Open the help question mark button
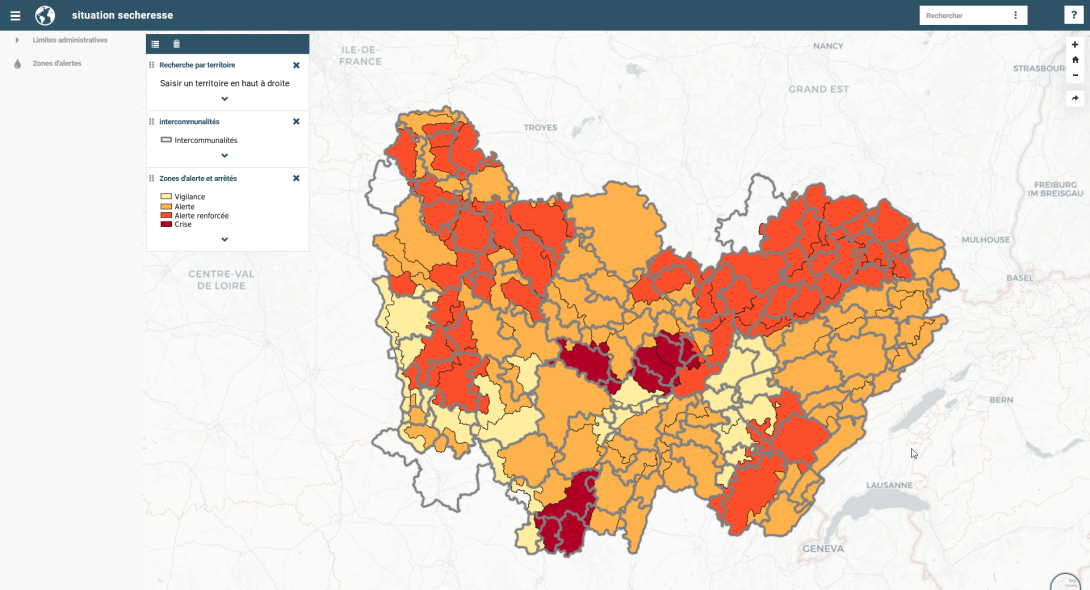This screenshot has width=1090, height=590. [x=1071, y=15]
